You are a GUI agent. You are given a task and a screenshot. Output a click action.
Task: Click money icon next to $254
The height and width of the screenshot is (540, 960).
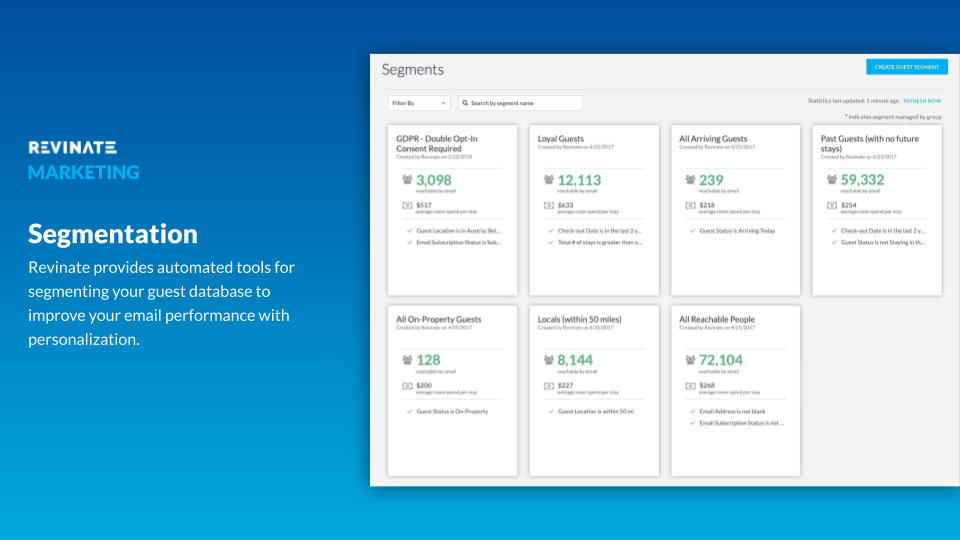831,206
